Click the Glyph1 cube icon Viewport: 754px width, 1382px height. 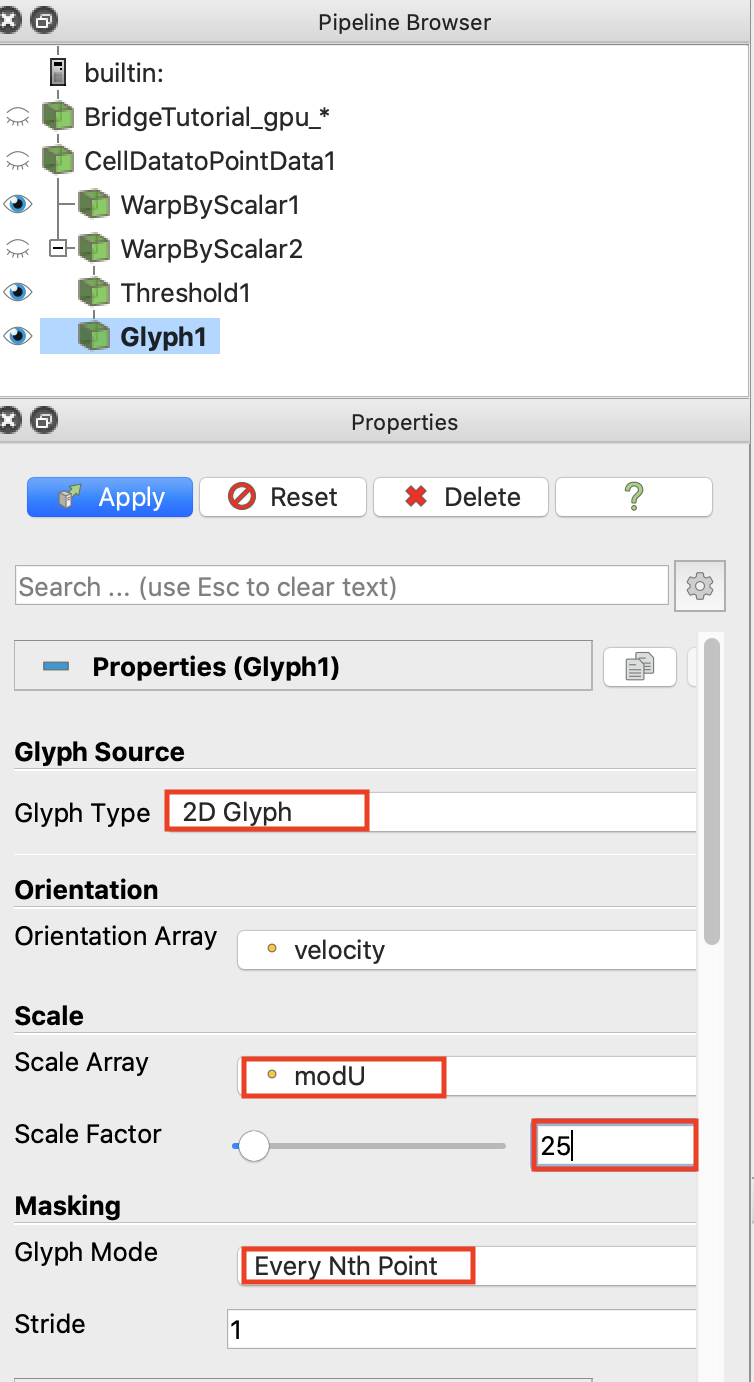pyautogui.click(x=94, y=337)
